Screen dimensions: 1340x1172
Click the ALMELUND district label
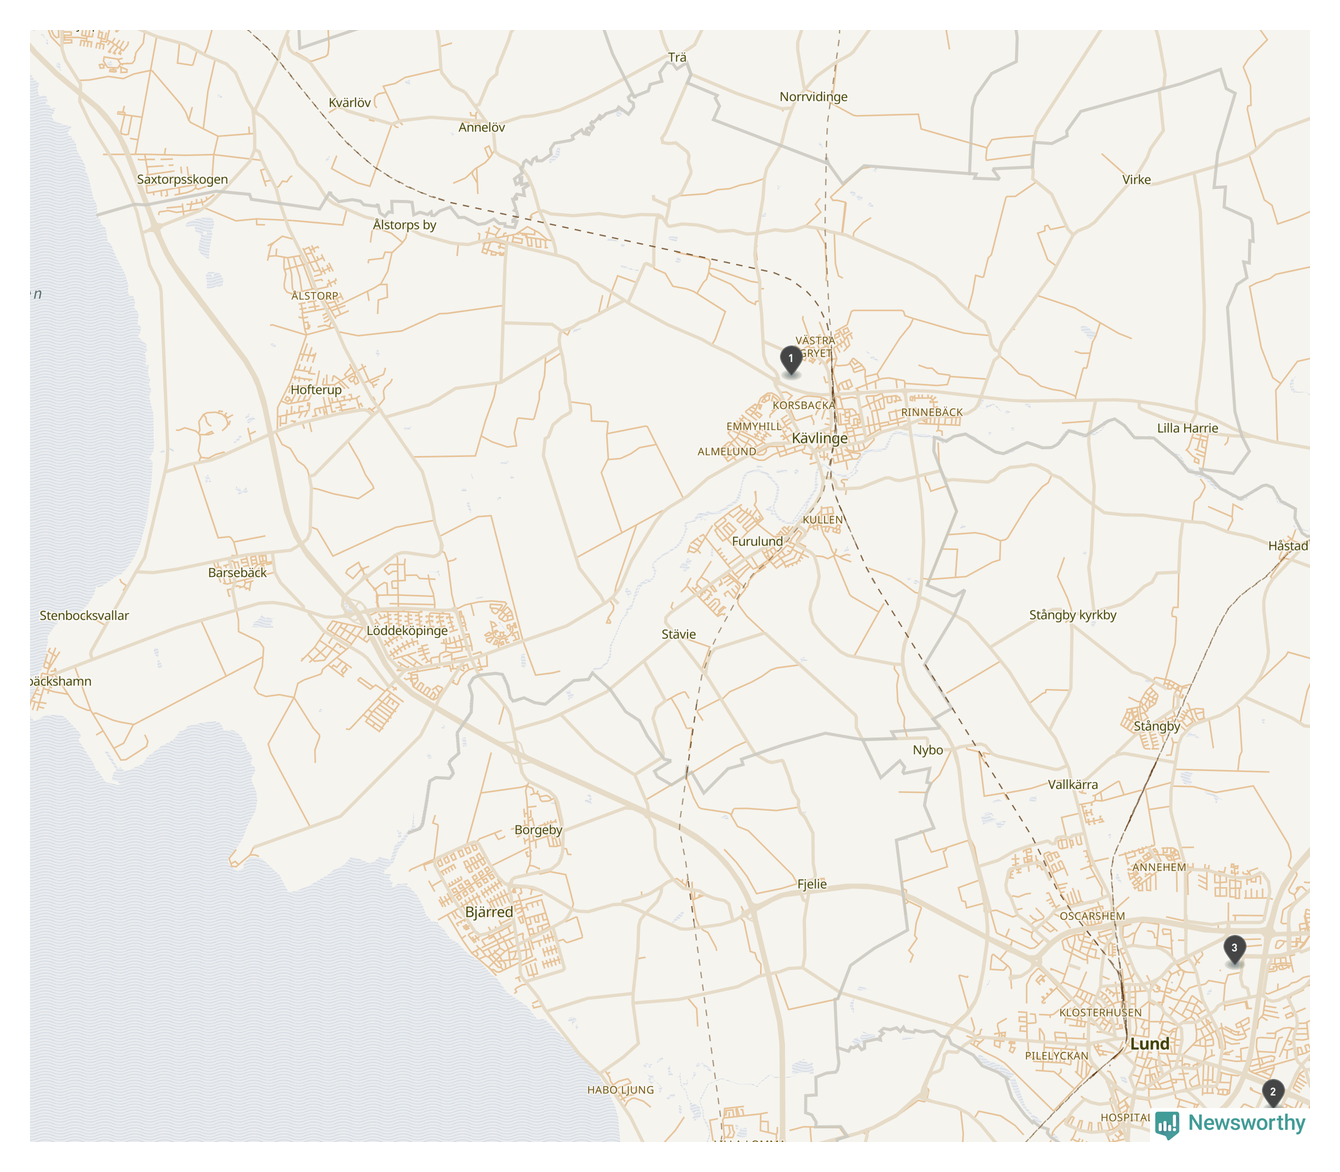(x=727, y=451)
